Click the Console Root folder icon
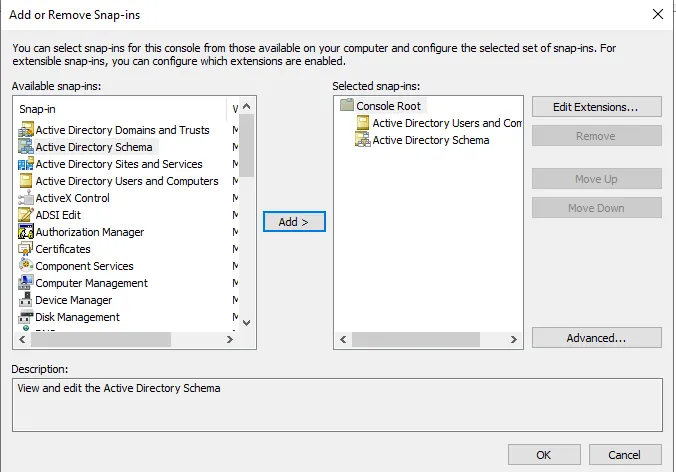676x472 pixels. coord(347,105)
